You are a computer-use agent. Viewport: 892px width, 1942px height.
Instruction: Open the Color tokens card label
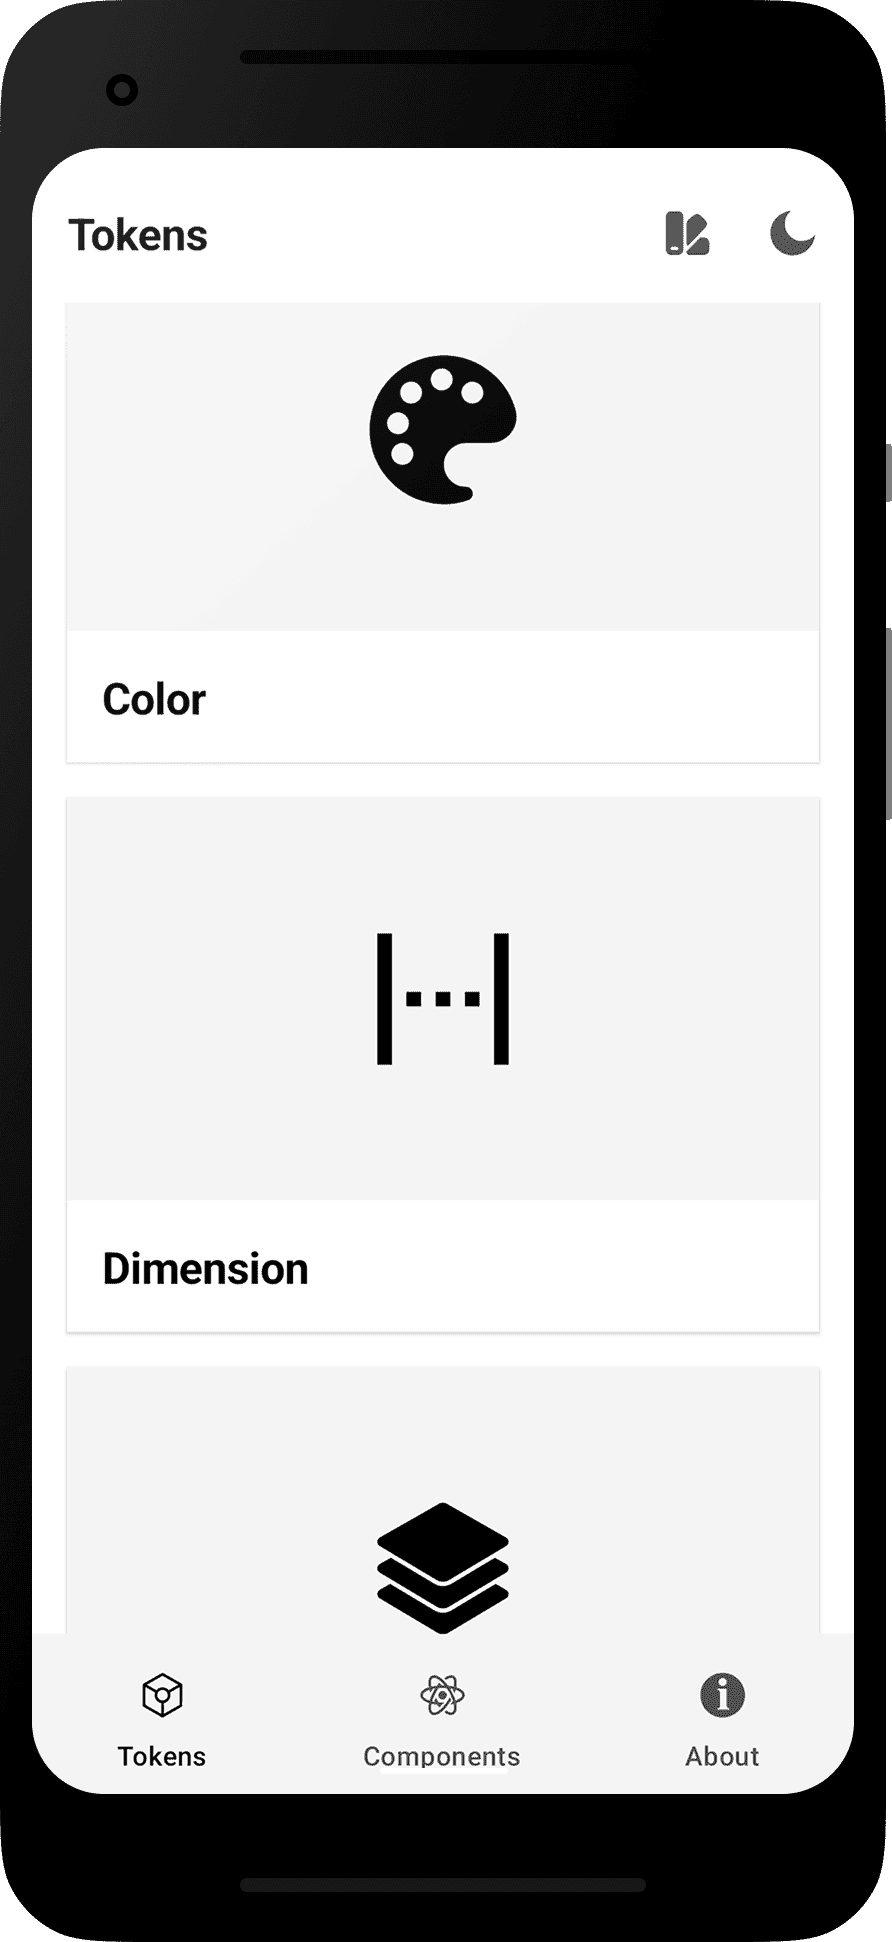point(154,699)
